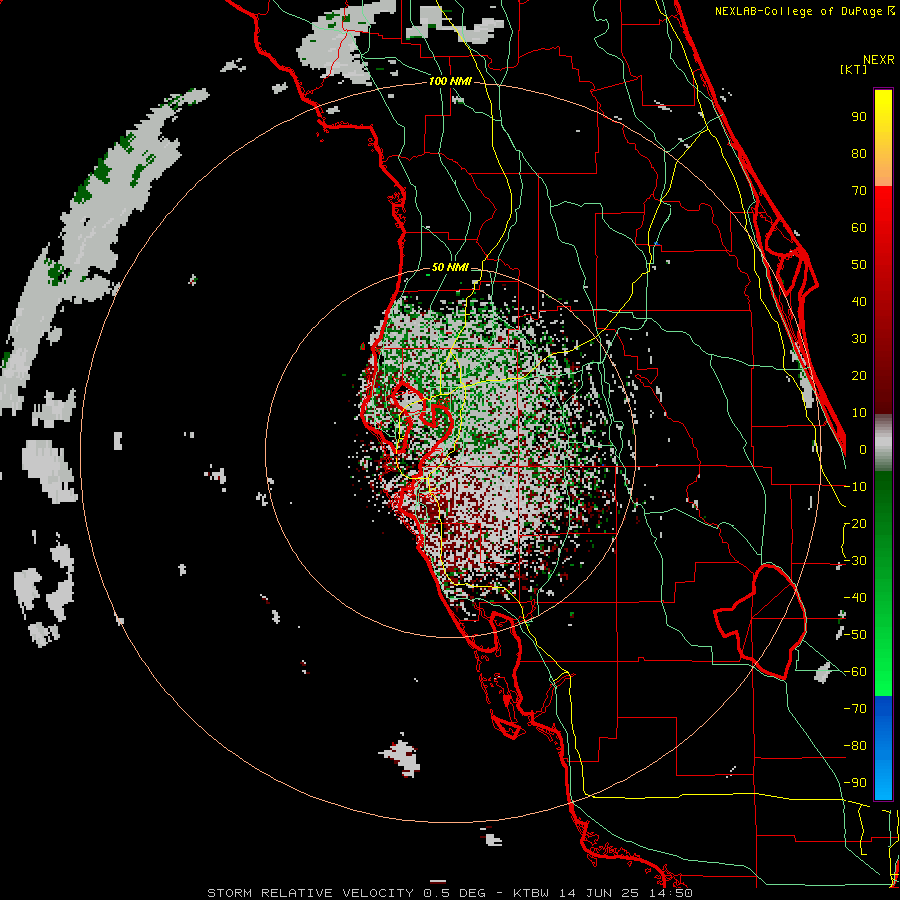Click the 20 value on velocity scale
The width and height of the screenshot is (900, 900).
pyautogui.click(x=859, y=376)
